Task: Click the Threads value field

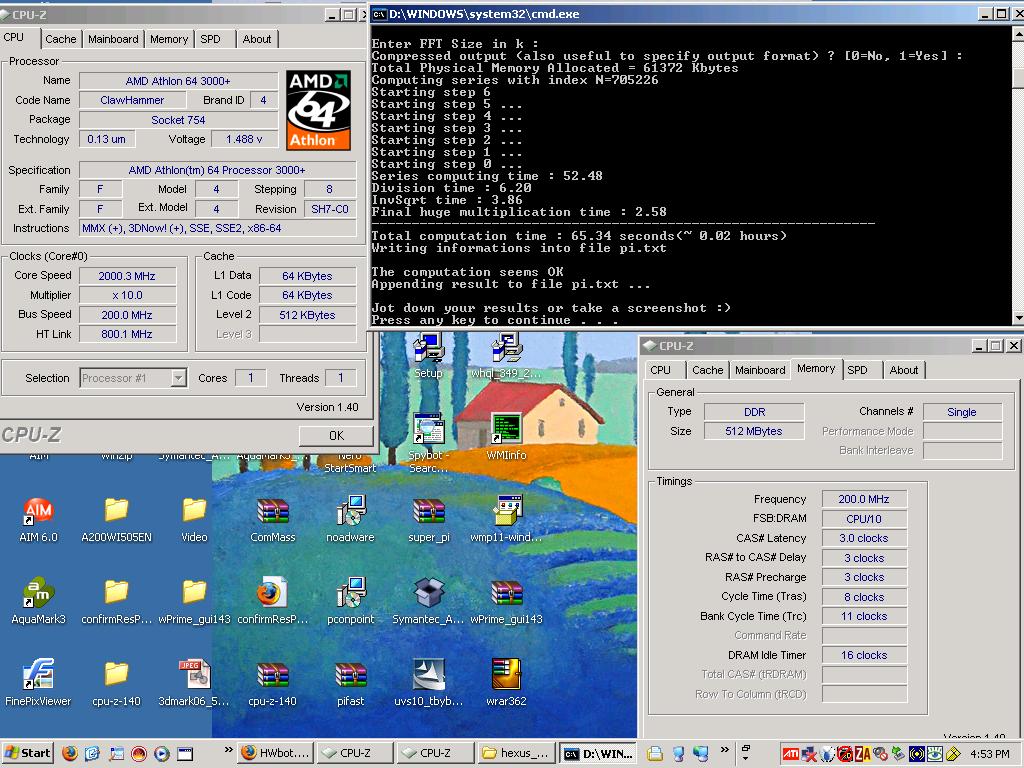Action: tap(340, 378)
